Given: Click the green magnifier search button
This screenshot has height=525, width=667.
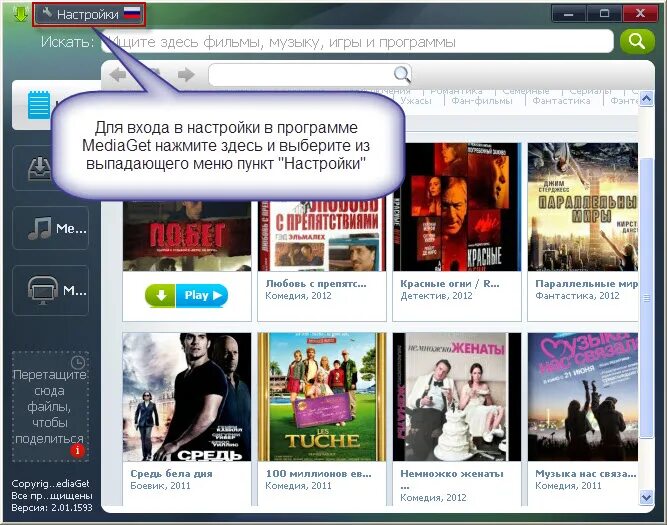Looking at the screenshot, I should 637,41.
